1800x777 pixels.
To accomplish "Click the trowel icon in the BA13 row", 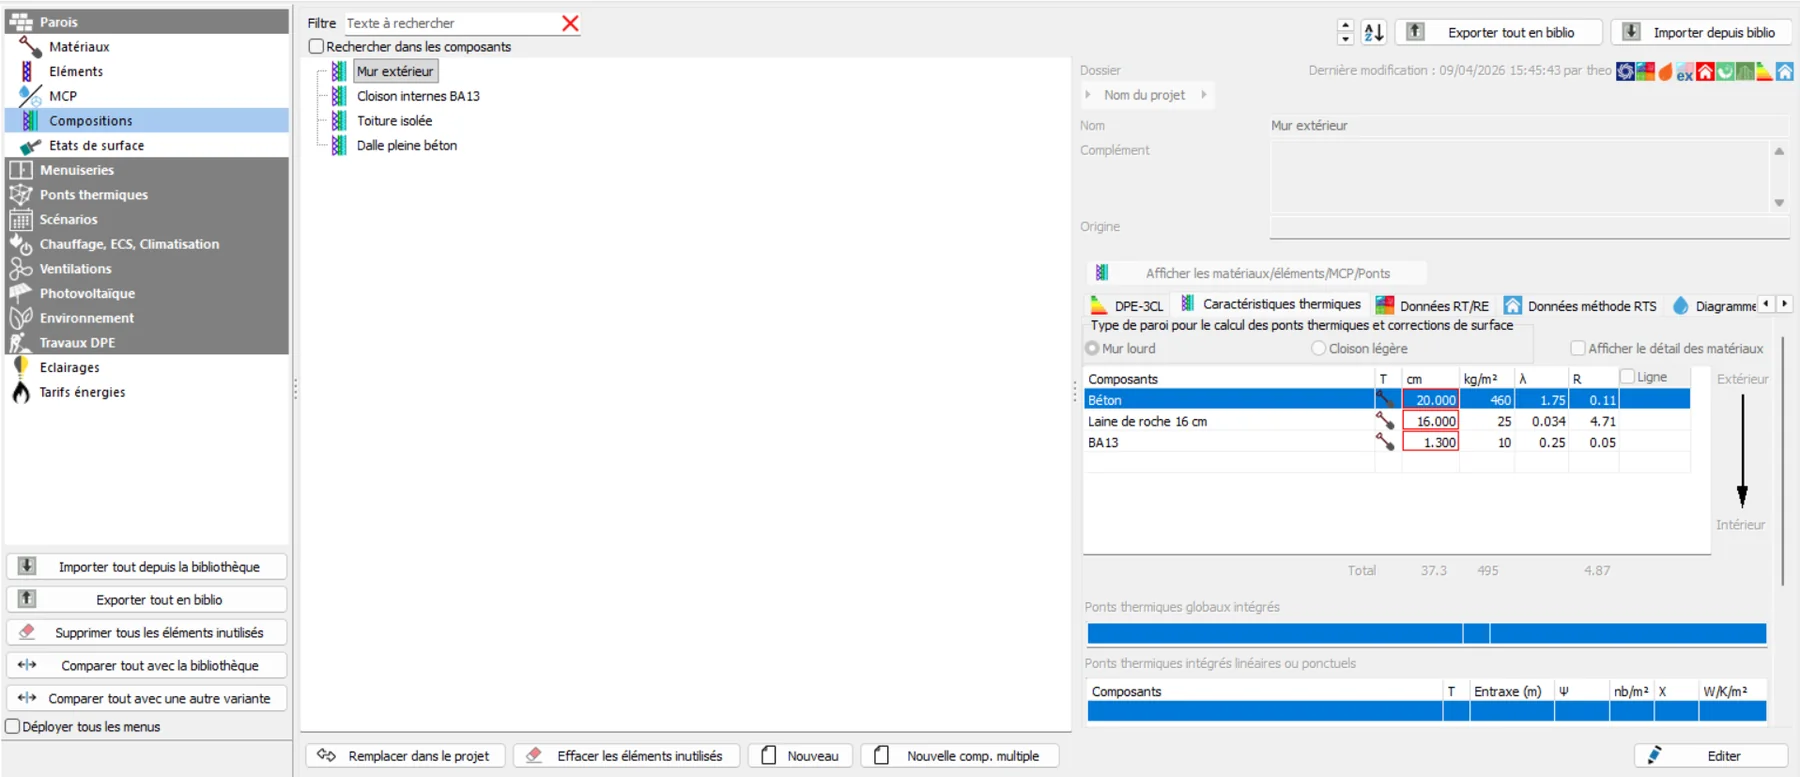I will coord(1385,442).
